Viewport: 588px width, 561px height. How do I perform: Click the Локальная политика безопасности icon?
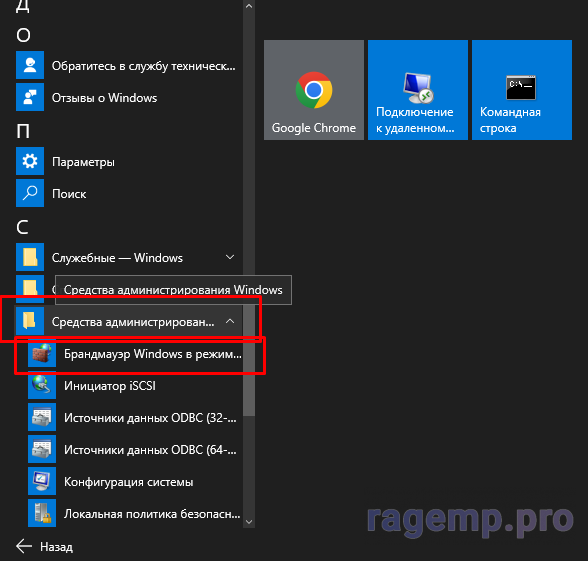42,513
